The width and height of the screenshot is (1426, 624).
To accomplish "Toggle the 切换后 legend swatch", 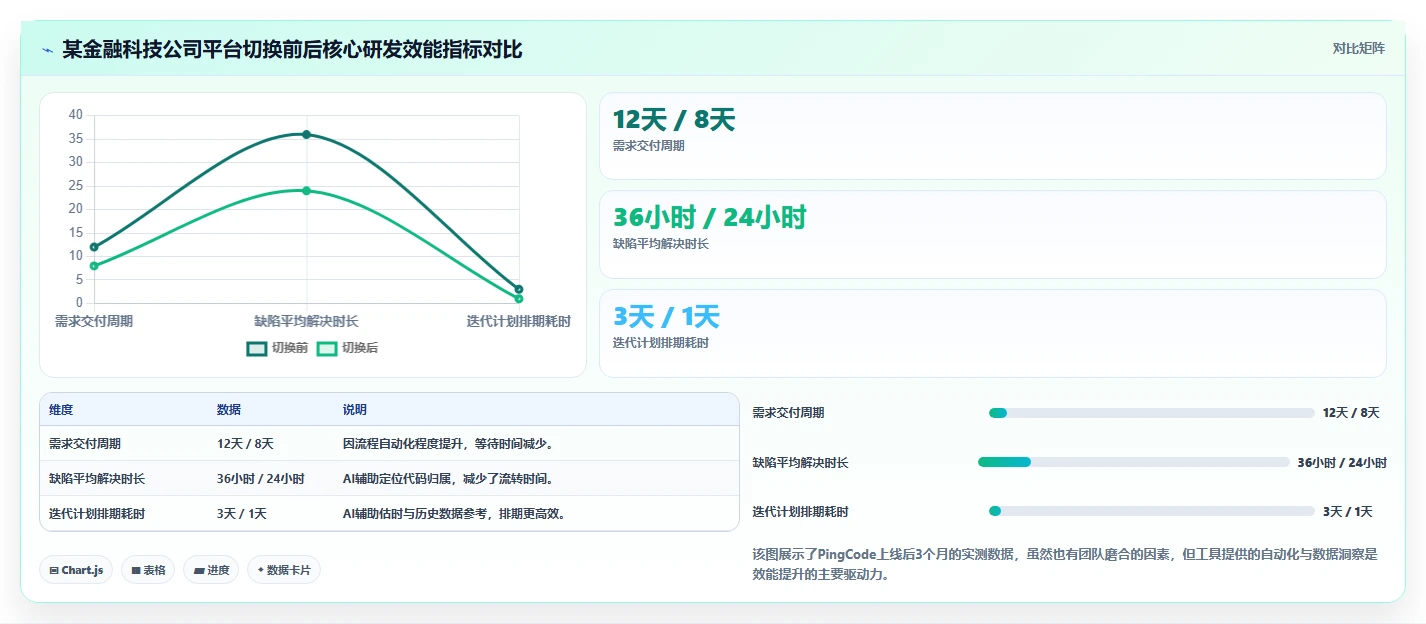I will coord(327,348).
